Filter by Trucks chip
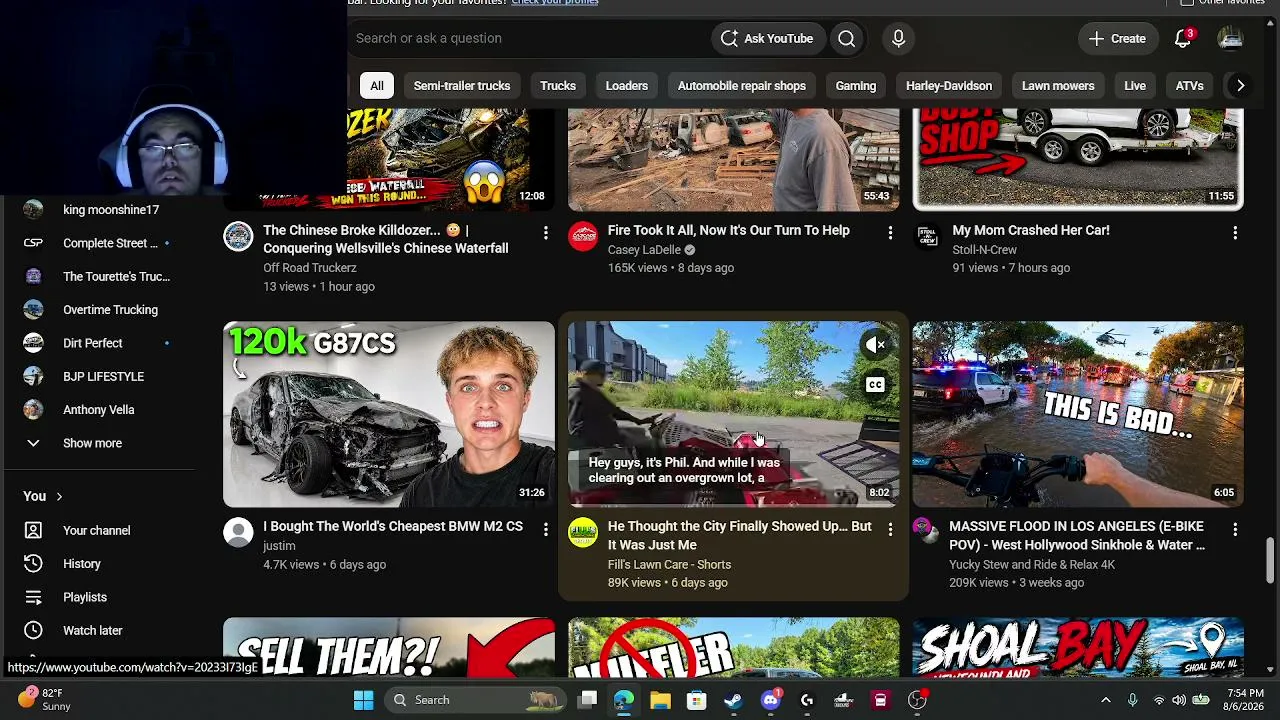Viewport: 1280px width, 720px height. point(558,86)
